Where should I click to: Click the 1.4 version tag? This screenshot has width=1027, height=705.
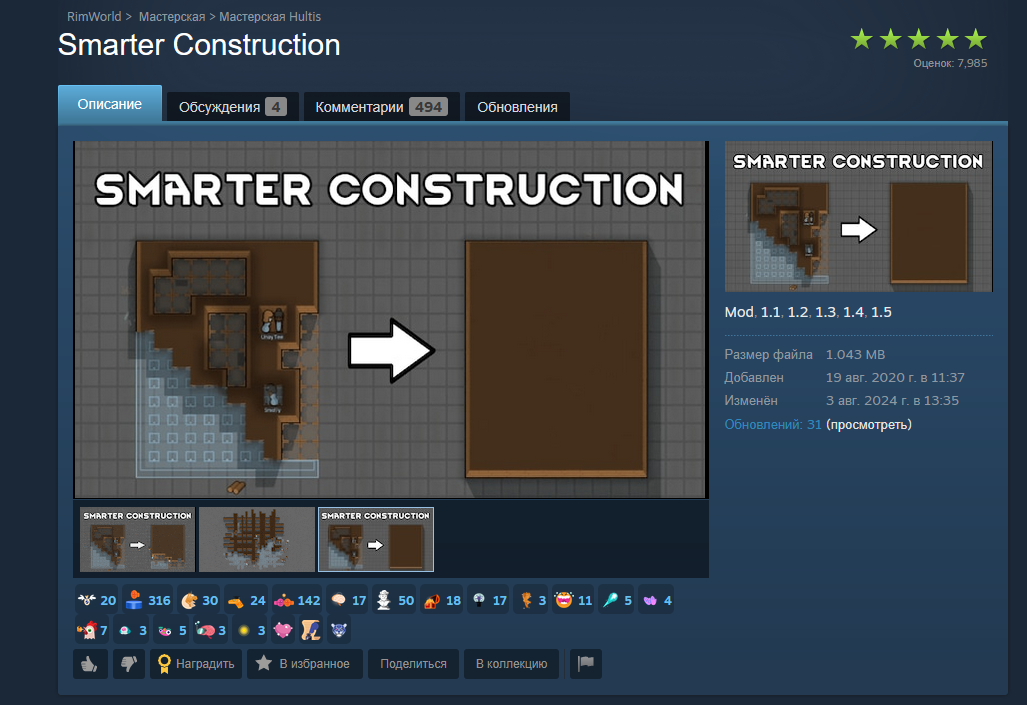(x=853, y=312)
